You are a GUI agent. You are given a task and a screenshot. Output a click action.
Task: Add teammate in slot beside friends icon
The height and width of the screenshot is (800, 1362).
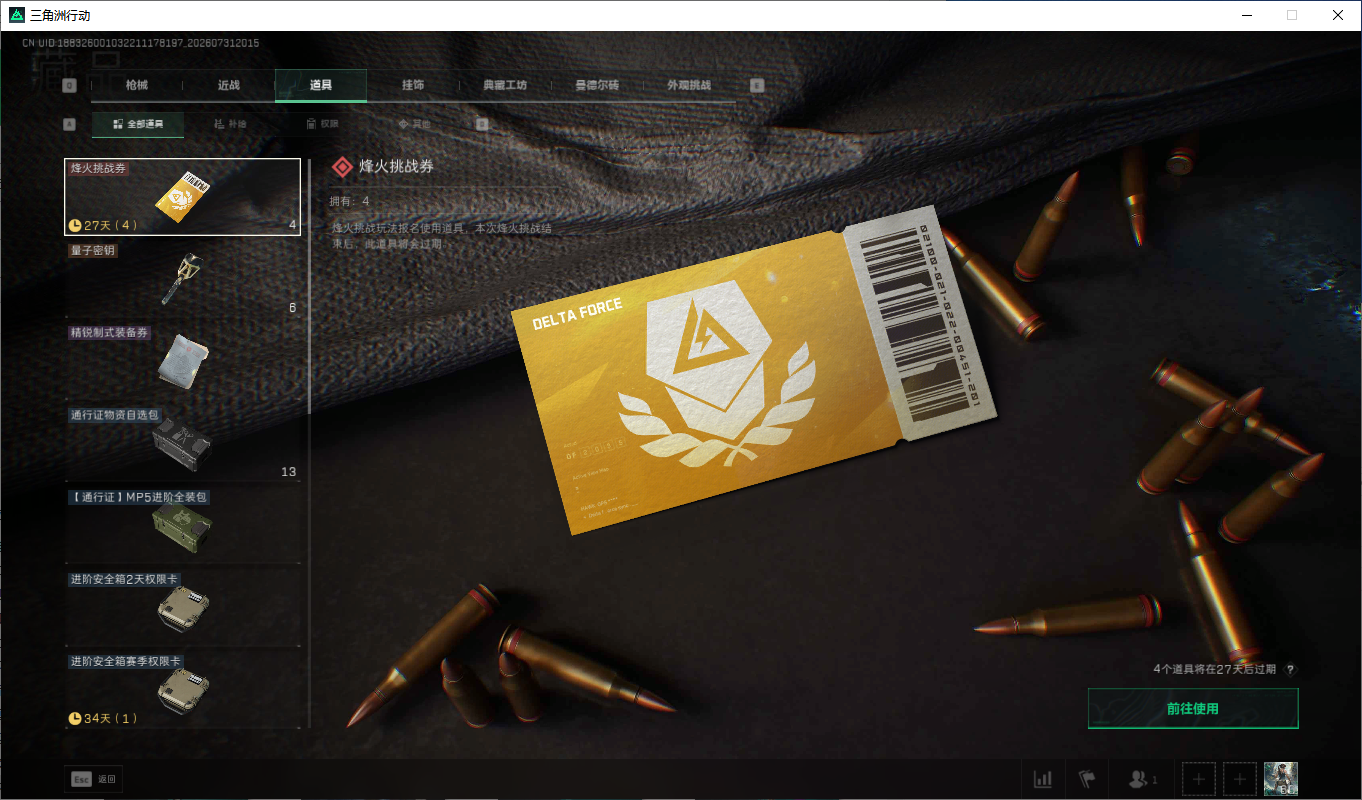tap(1199, 779)
